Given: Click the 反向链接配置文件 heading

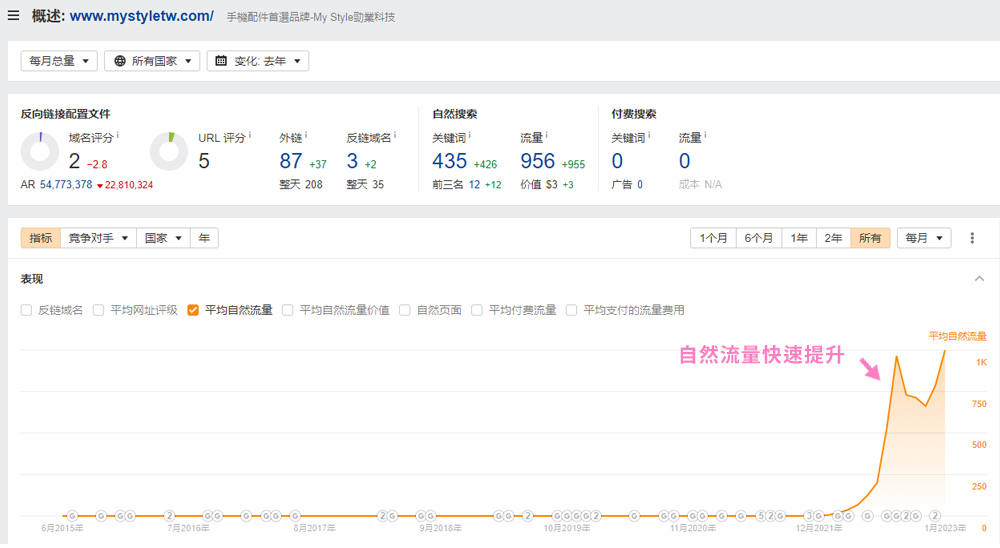Looking at the screenshot, I should tap(65, 114).
